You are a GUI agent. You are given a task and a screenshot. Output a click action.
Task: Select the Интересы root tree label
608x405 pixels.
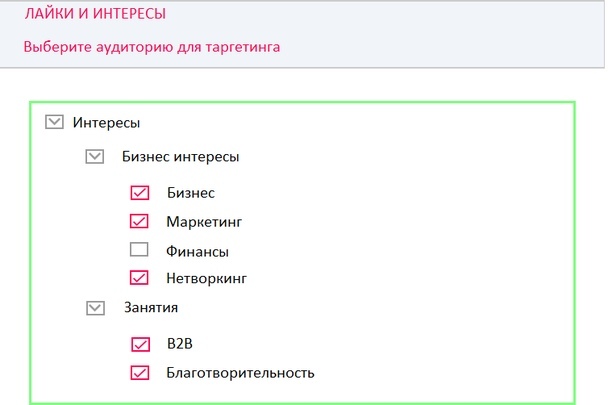[106, 123]
